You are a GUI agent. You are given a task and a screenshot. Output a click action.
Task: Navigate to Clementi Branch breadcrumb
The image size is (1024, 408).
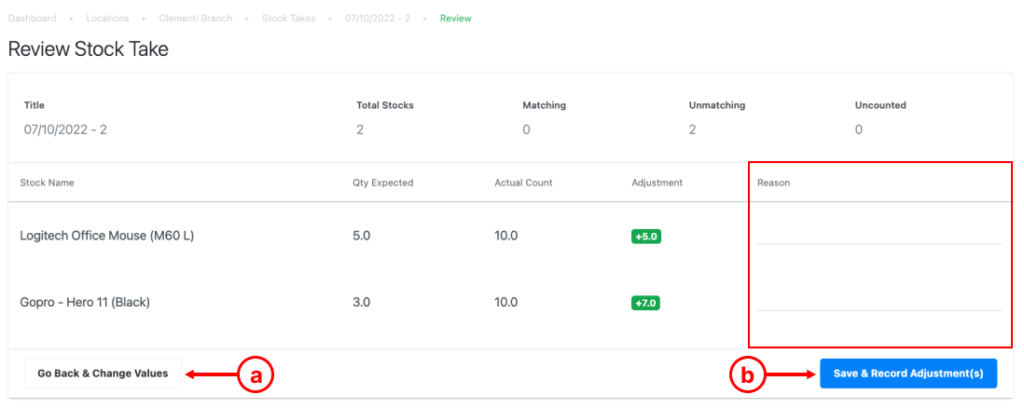click(194, 18)
